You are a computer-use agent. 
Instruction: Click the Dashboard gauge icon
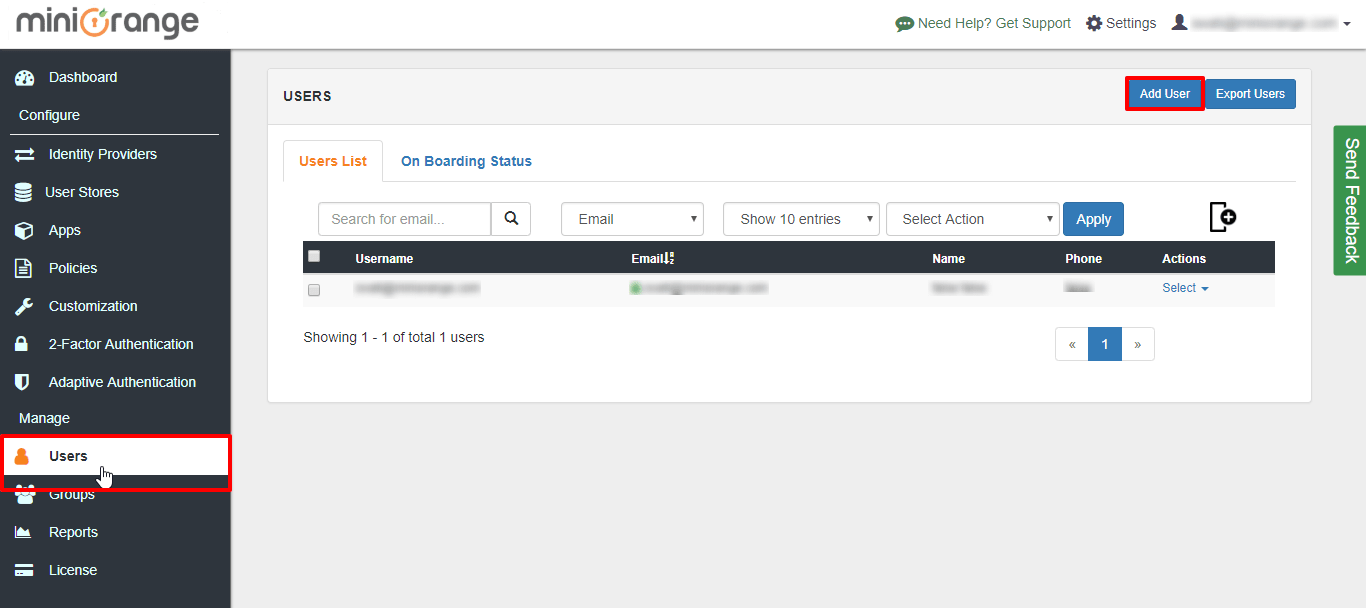[24, 78]
